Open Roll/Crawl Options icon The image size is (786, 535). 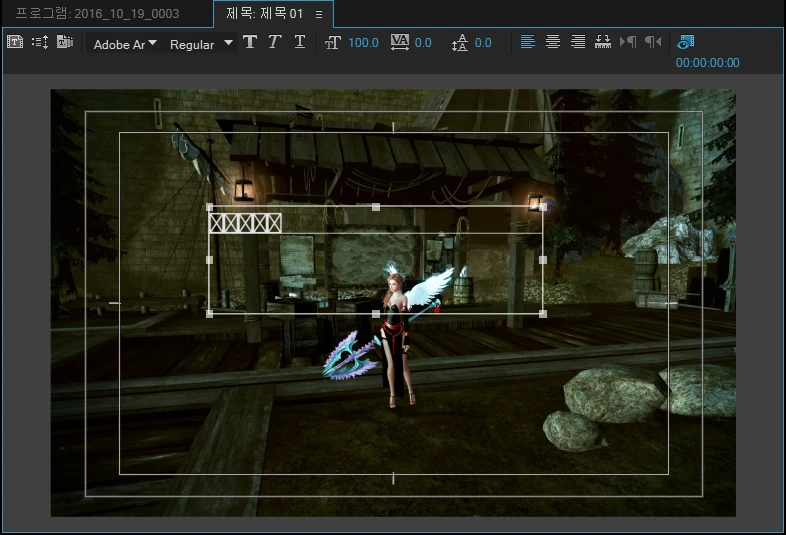click(x=40, y=42)
